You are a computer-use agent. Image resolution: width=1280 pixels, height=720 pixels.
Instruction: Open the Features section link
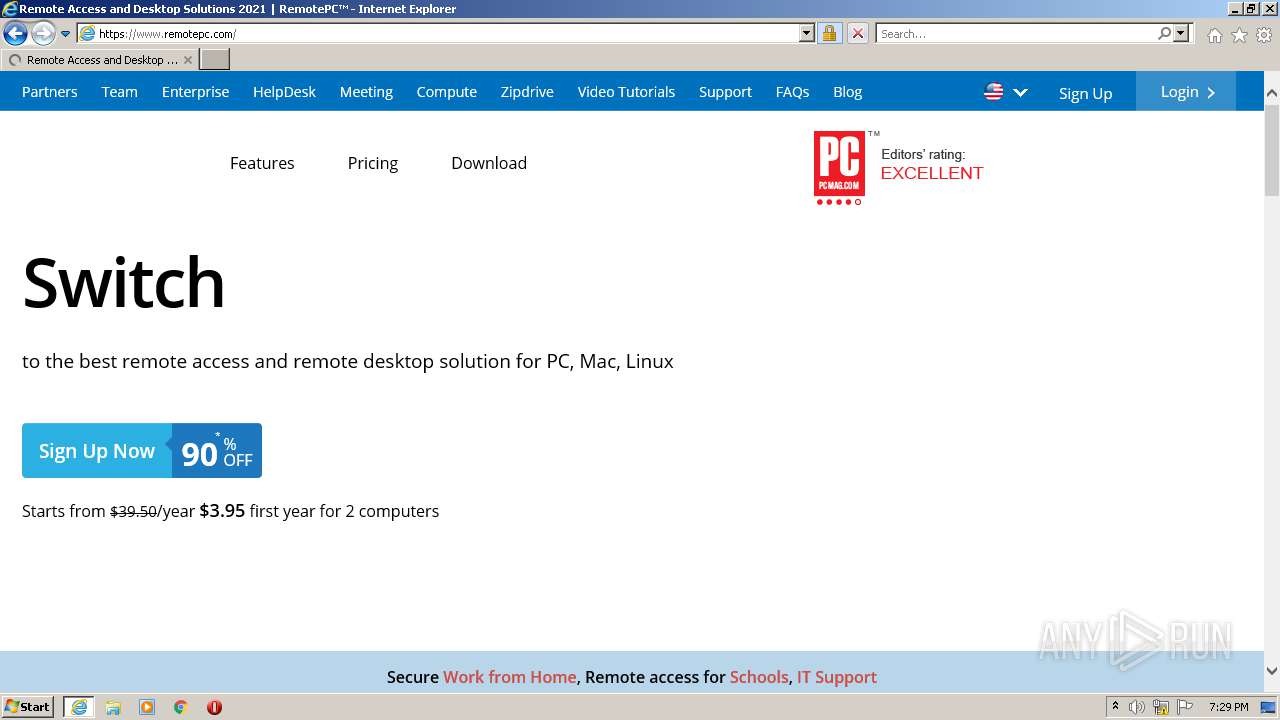262,163
